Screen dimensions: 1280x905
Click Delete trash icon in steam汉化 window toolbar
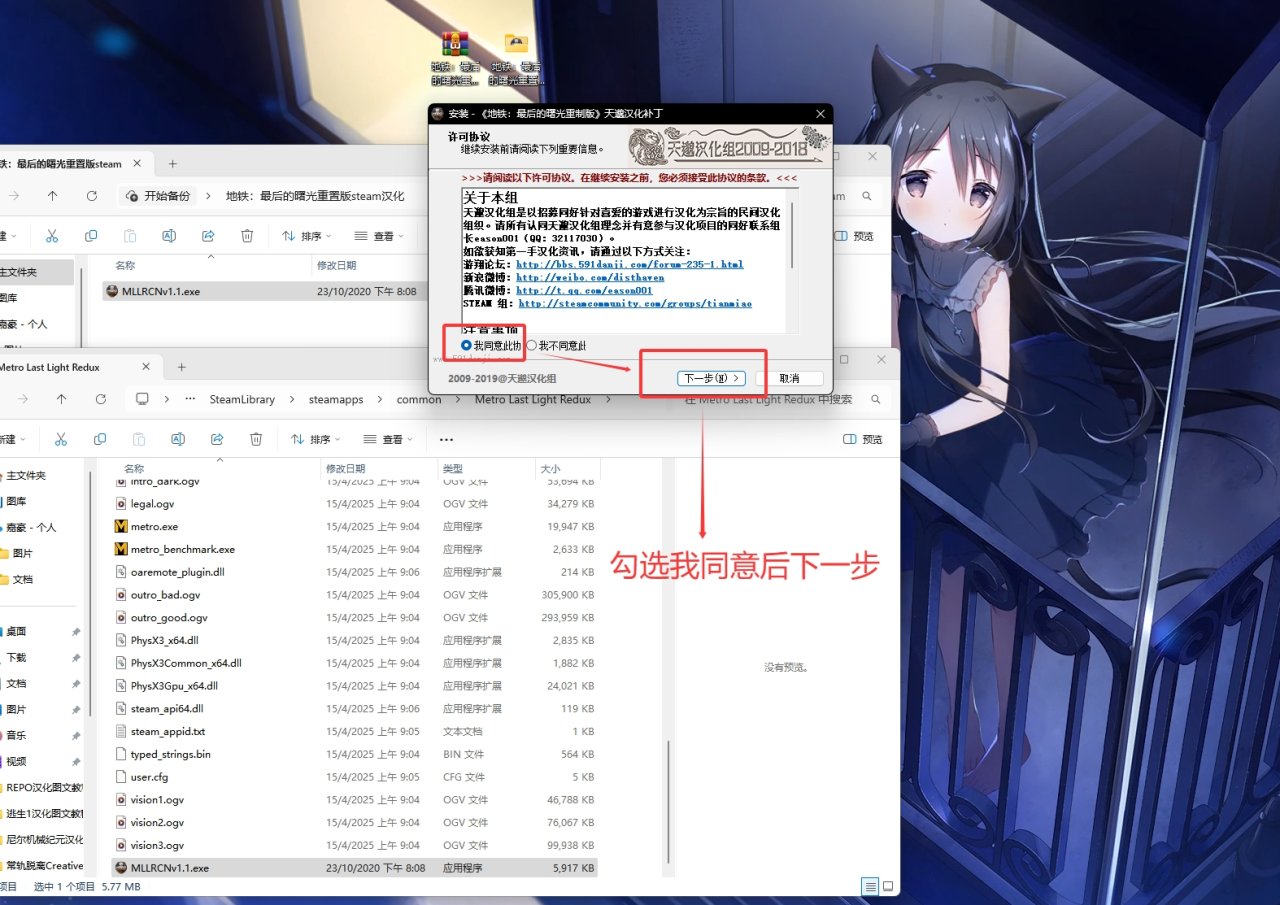click(x=247, y=236)
